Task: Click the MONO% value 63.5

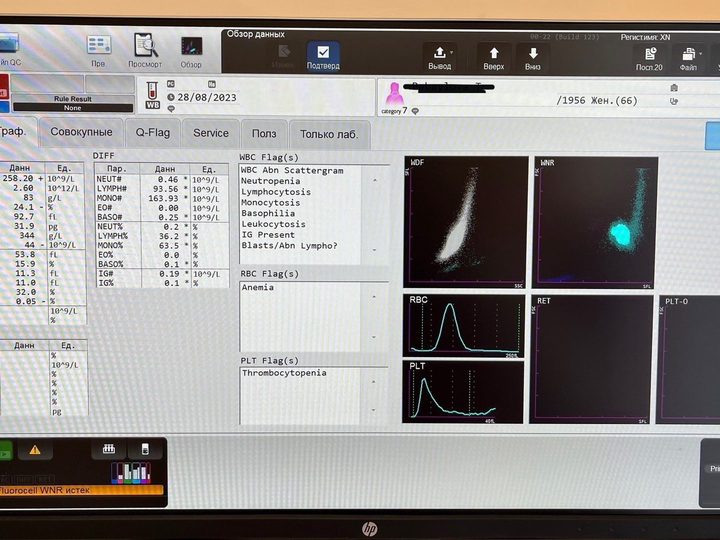Action: (171, 245)
